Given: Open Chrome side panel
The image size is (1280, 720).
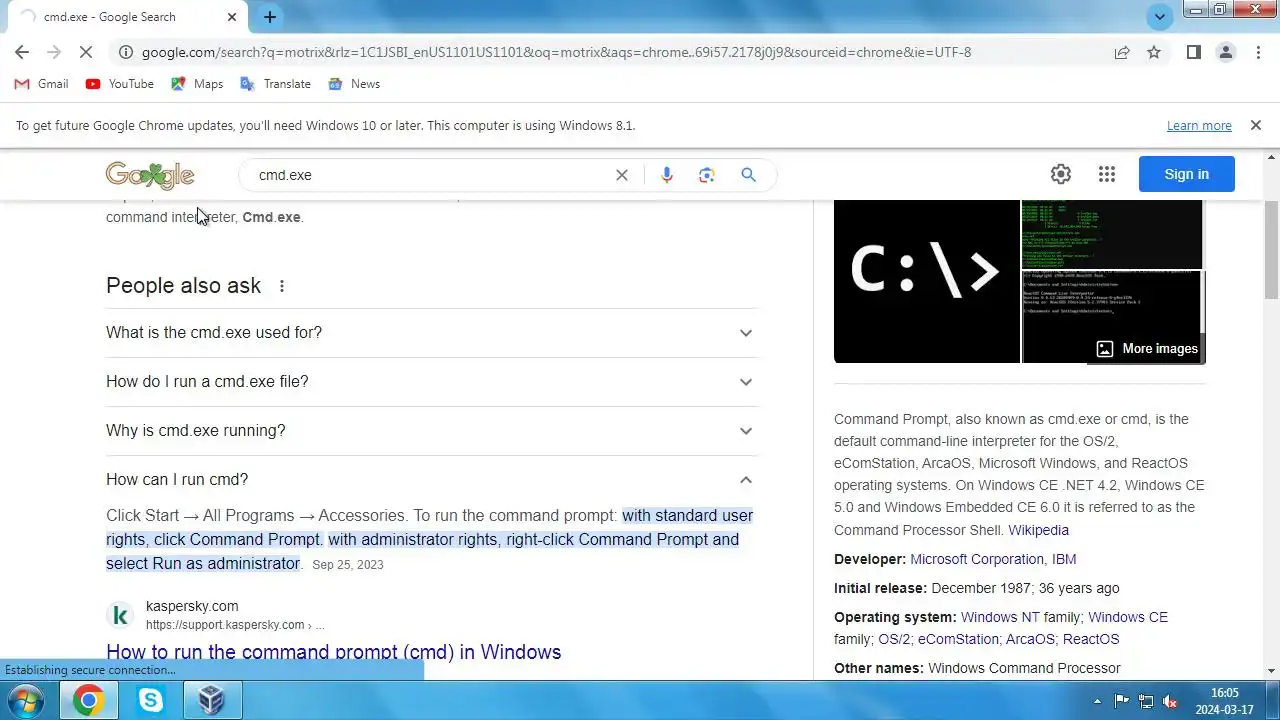Looking at the screenshot, I should pyautogui.click(x=1193, y=52).
